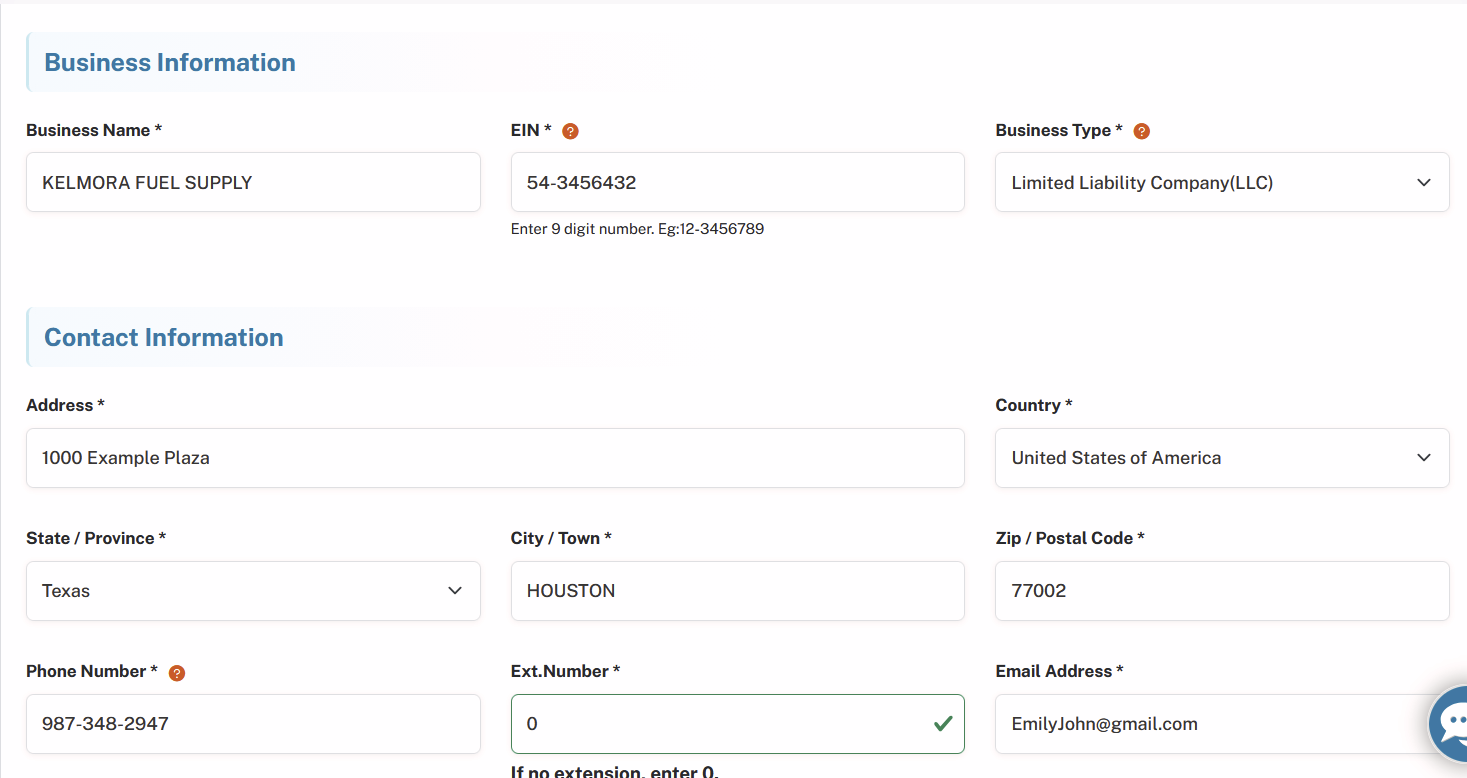Click the 'Business Name *' label

click(x=94, y=130)
